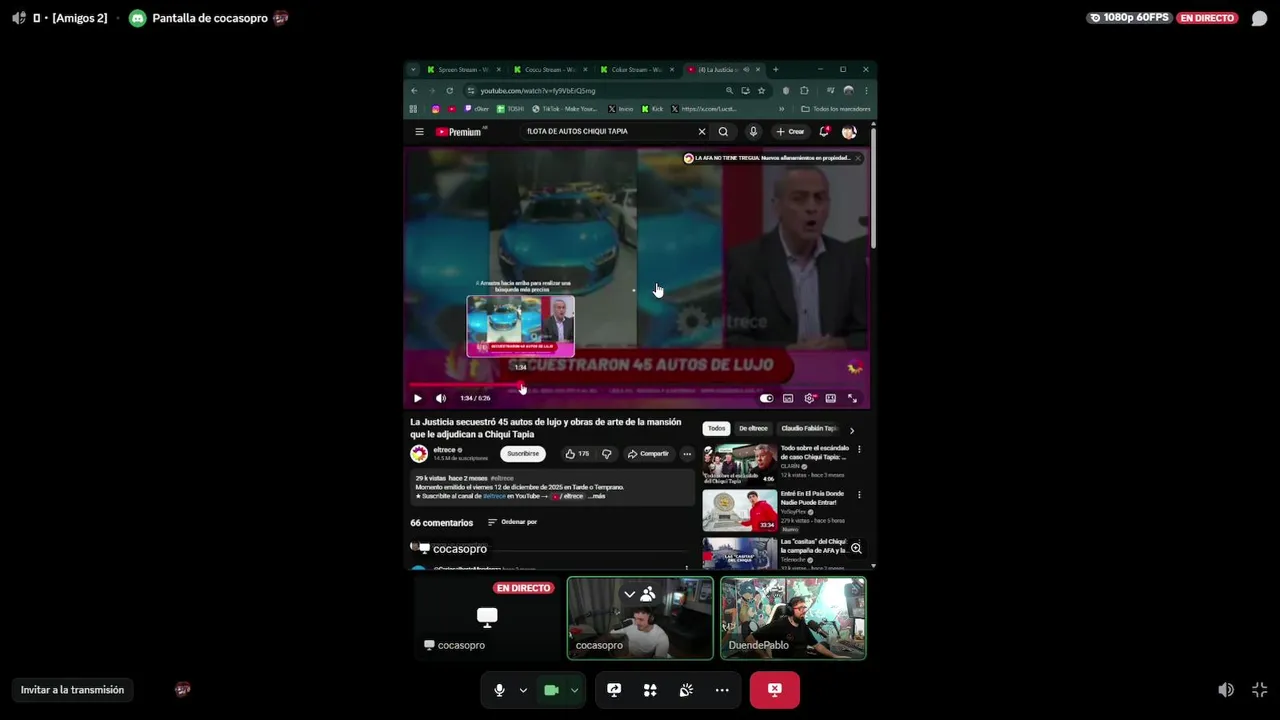Screen dimensions: 1280x720
Task: Select cocasopro webcam tile
Action: [x=640, y=618]
